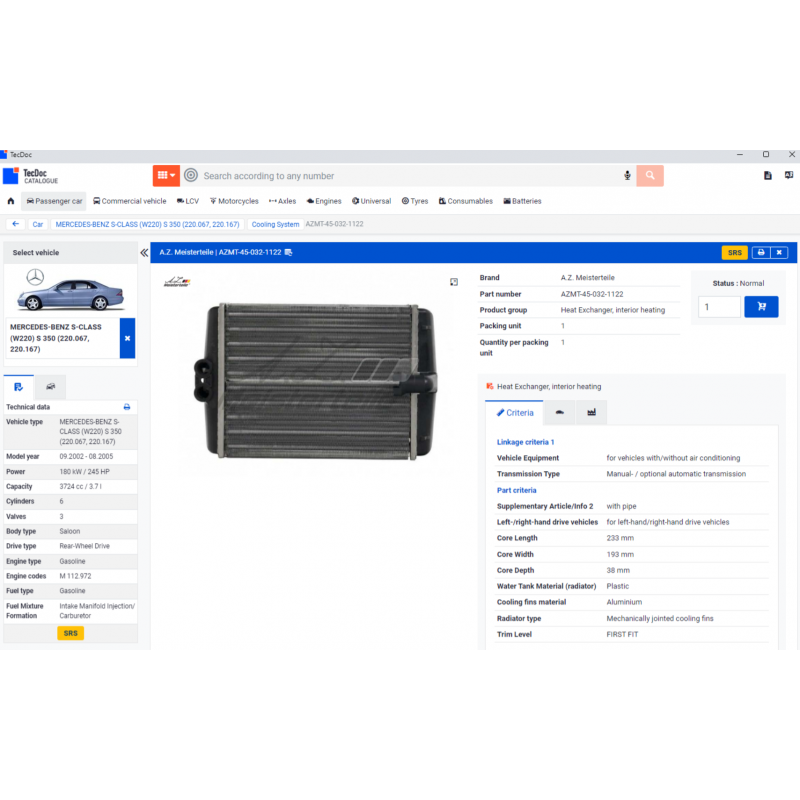Screen dimensions: 800x800
Task: Open the Cooling System breadcrumb link
Action: coord(274,224)
